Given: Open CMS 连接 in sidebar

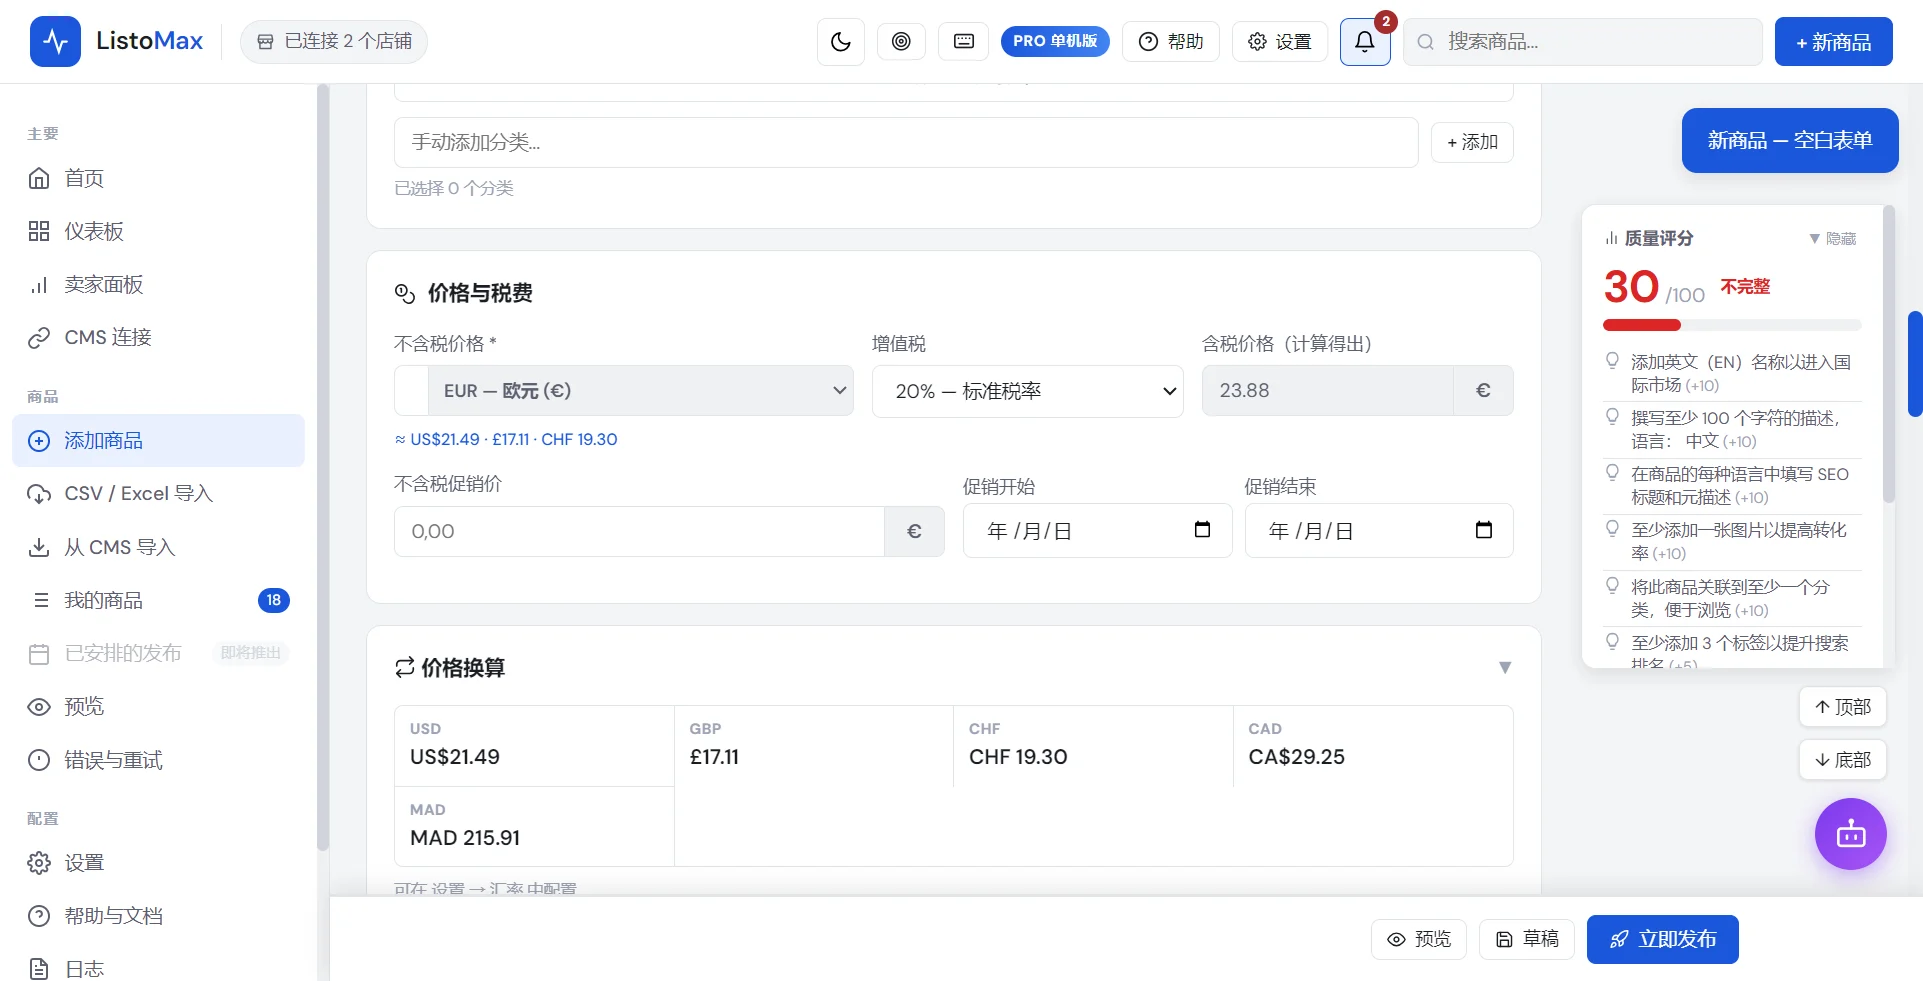Looking at the screenshot, I should tap(158, 337).
